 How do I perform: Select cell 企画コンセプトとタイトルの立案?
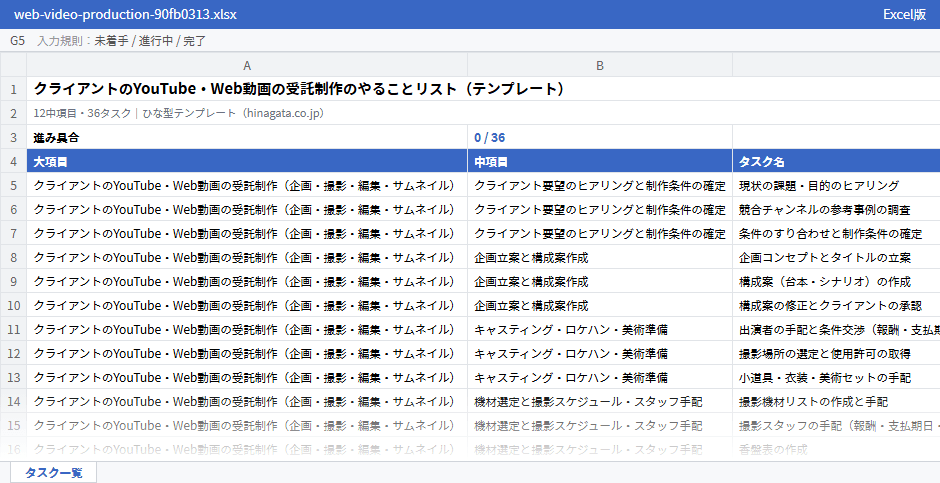[x=836, y=257]
